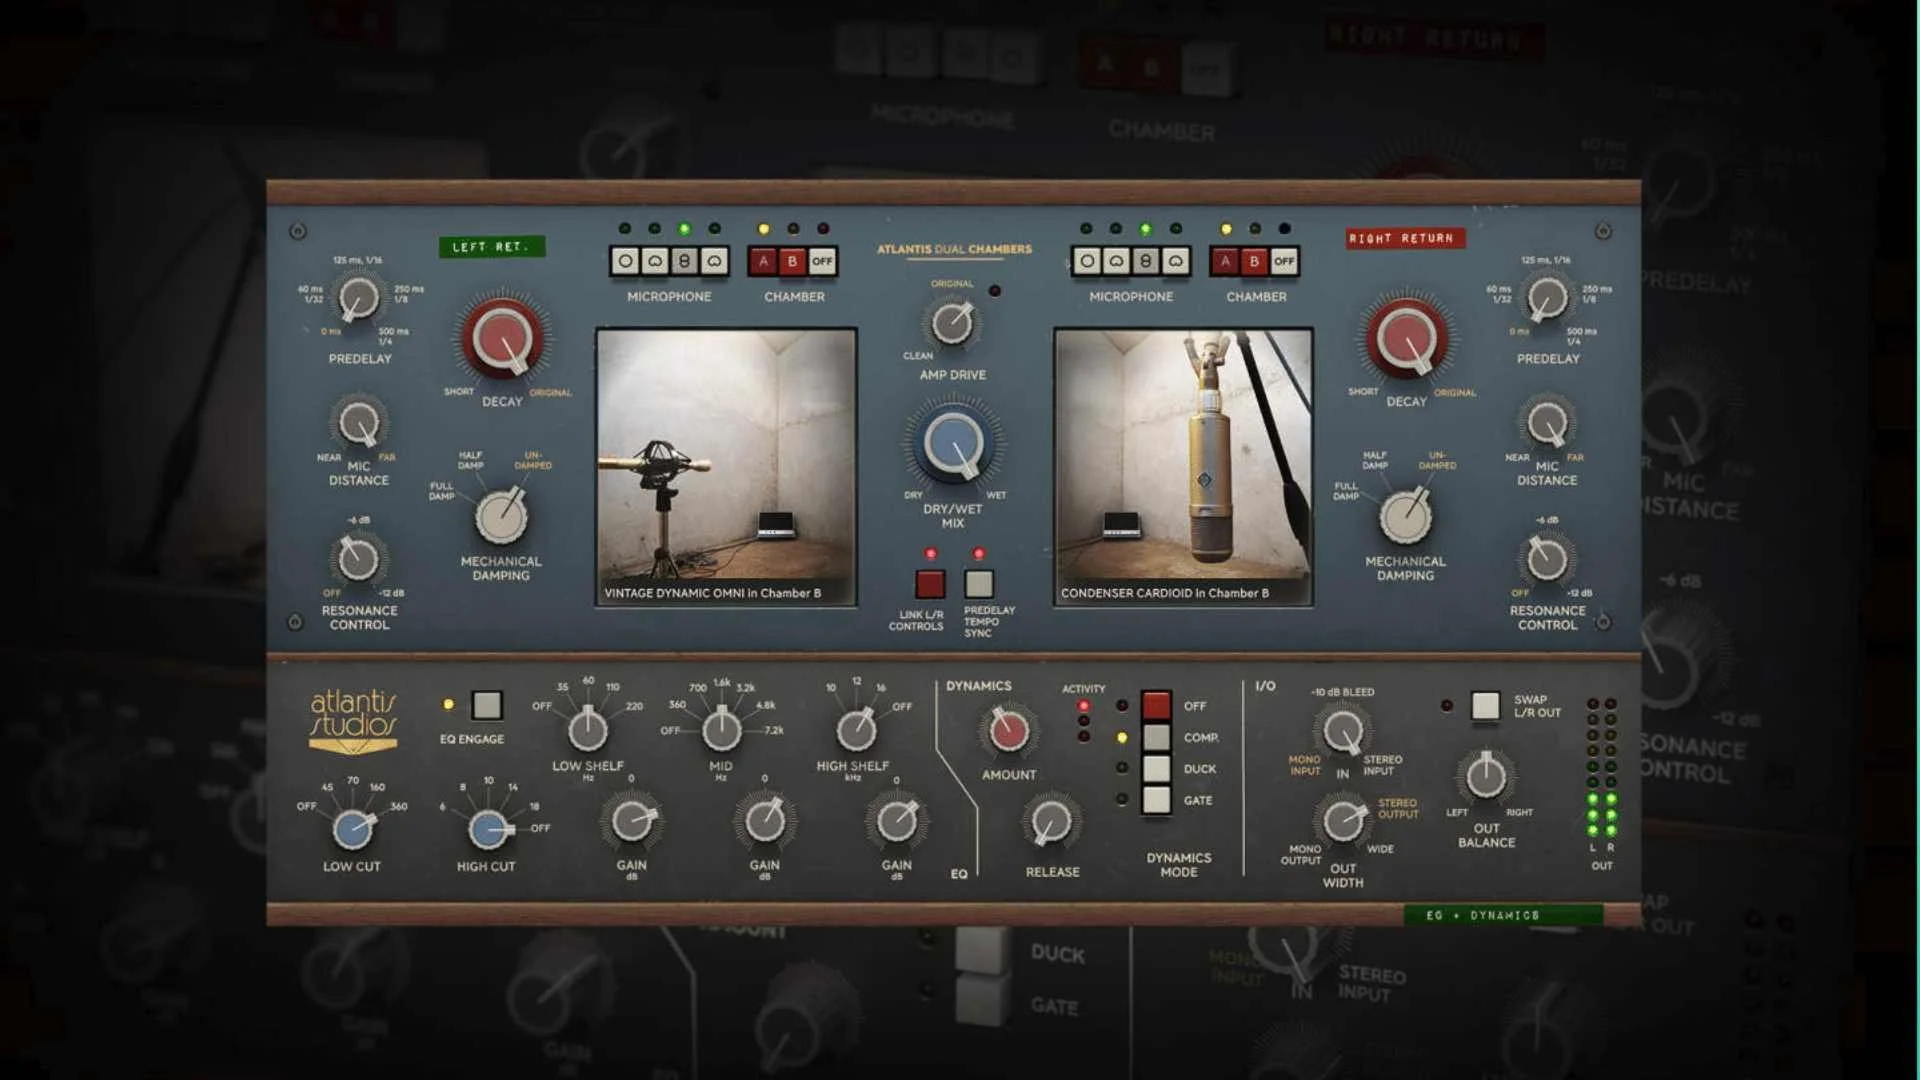Click the Dry/Wet Mix knob
1920x1080 pixels.
[x=953, y=445]
